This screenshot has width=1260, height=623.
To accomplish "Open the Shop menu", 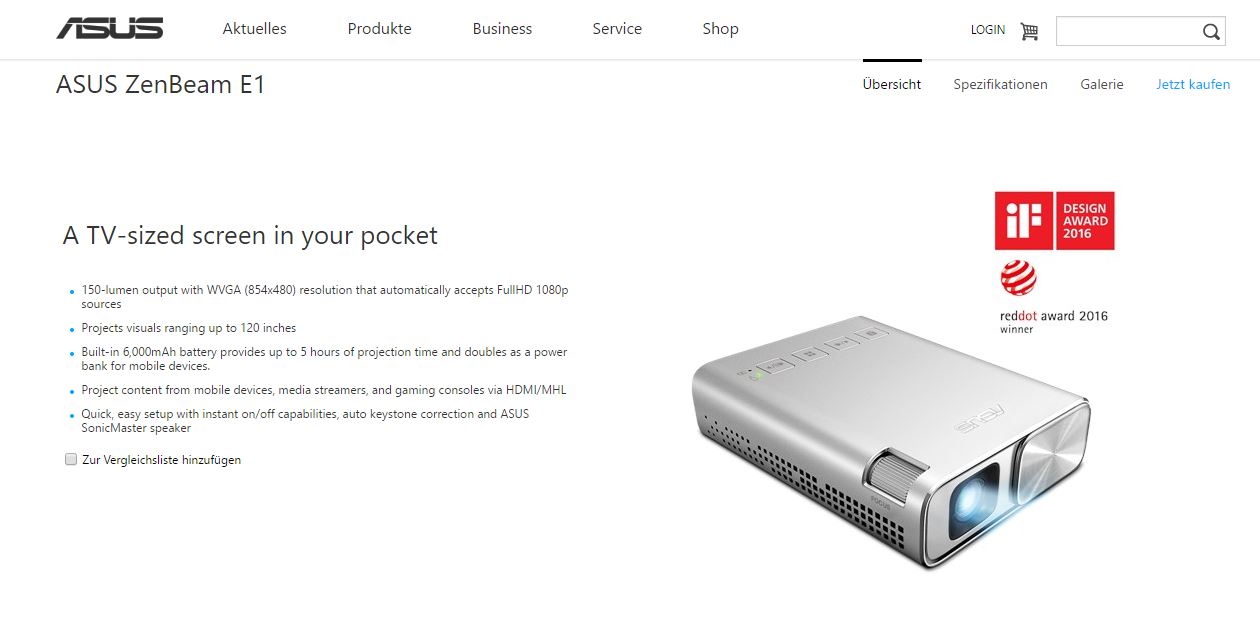I will click(x=720, y=29).
